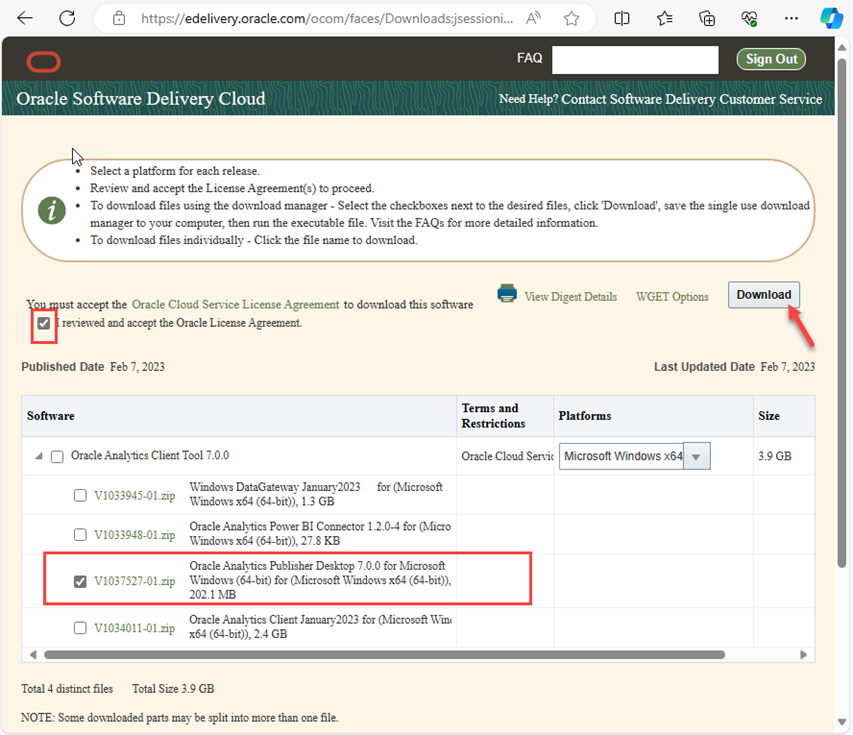
Task: Click the Terms and Restrictions column header
Action: click(505, 416)
